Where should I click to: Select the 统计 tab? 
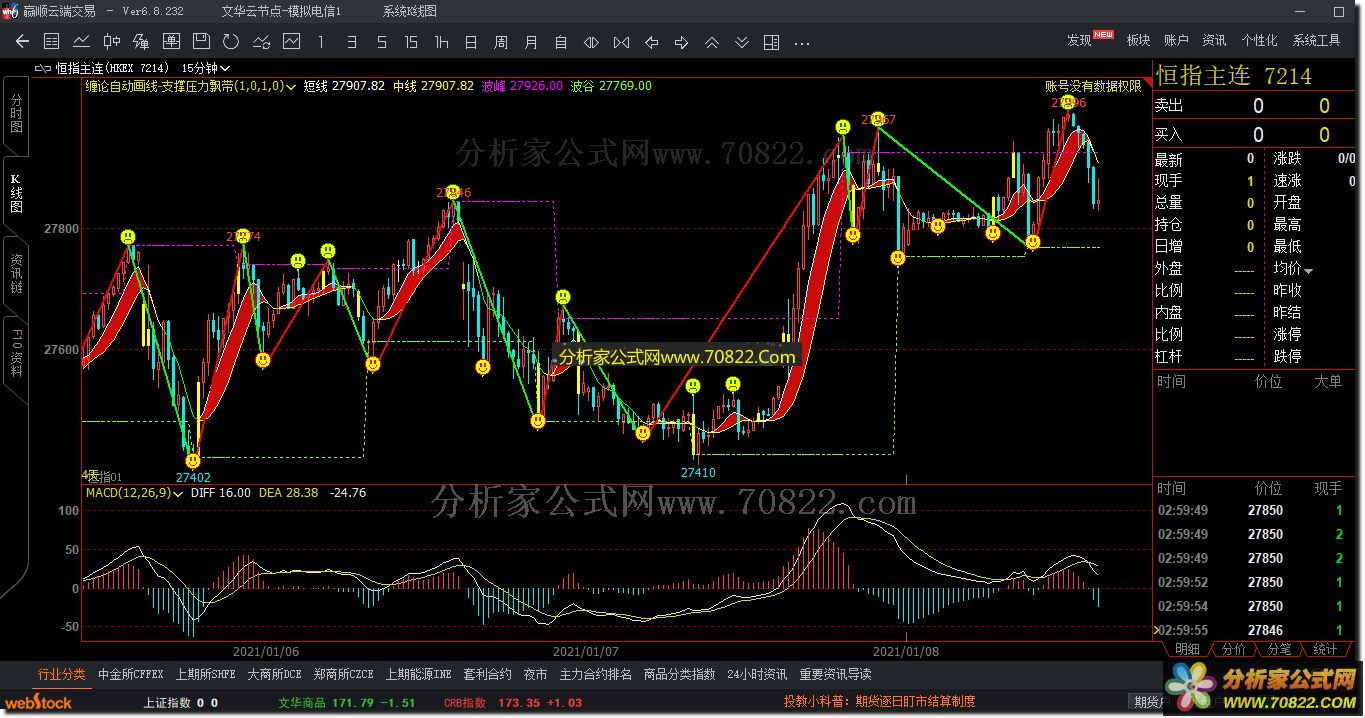[x=1325, y=650]
